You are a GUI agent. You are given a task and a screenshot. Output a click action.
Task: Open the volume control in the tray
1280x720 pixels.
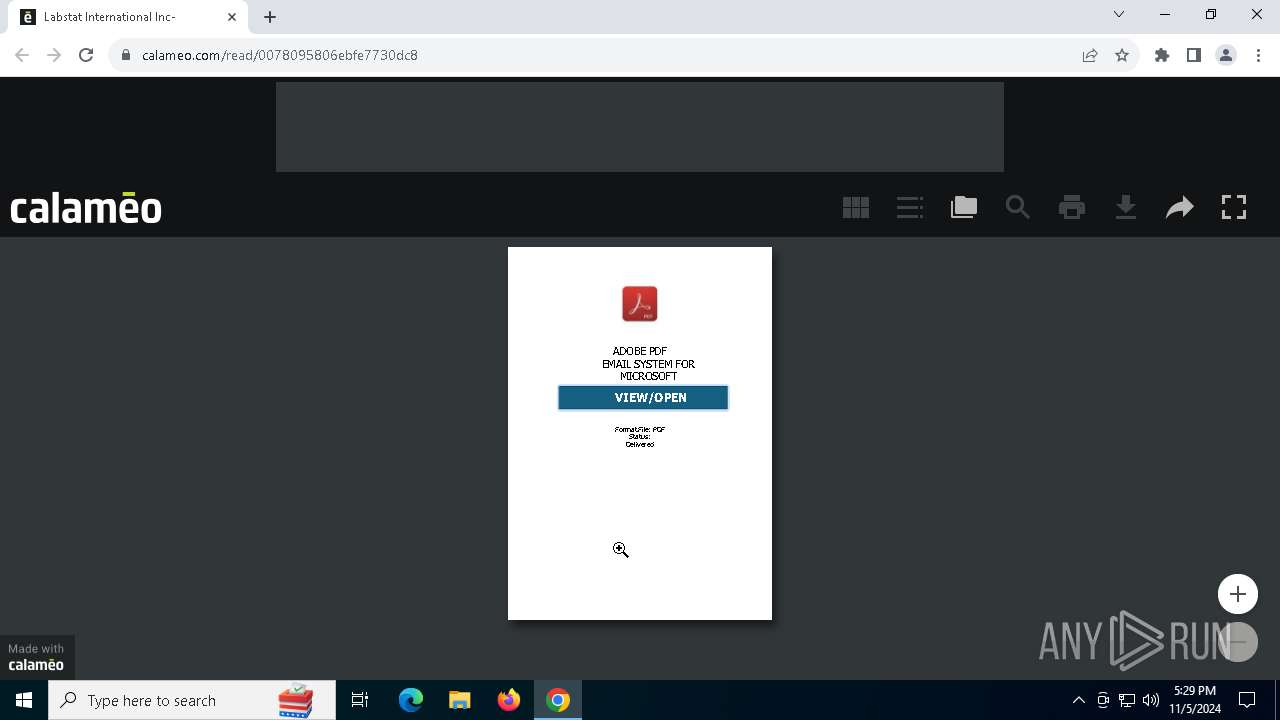(x=1151, y=700)
